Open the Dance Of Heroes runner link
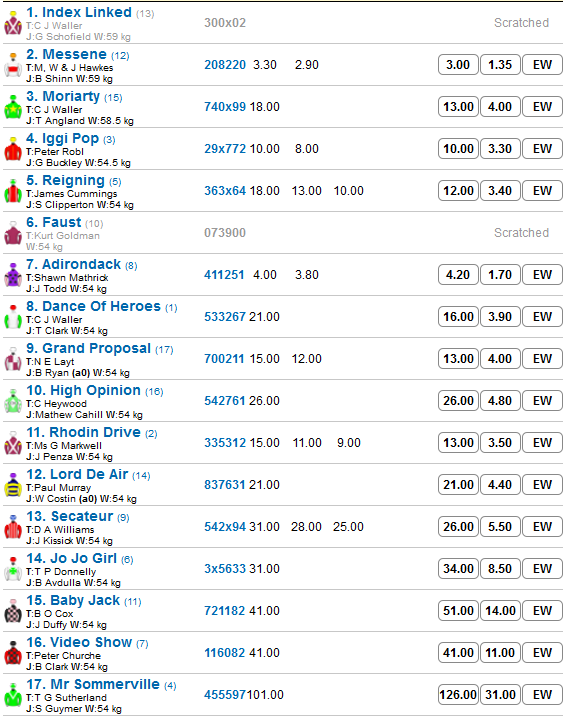Screen dimensions: 568x717 pyautogui.click(x=93, y=306)
